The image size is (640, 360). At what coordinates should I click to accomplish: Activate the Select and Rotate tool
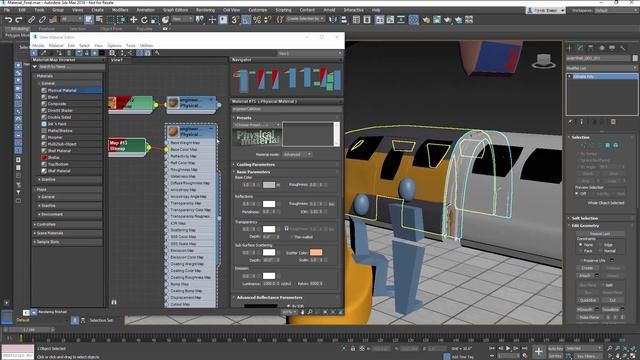tap(144, 20)
